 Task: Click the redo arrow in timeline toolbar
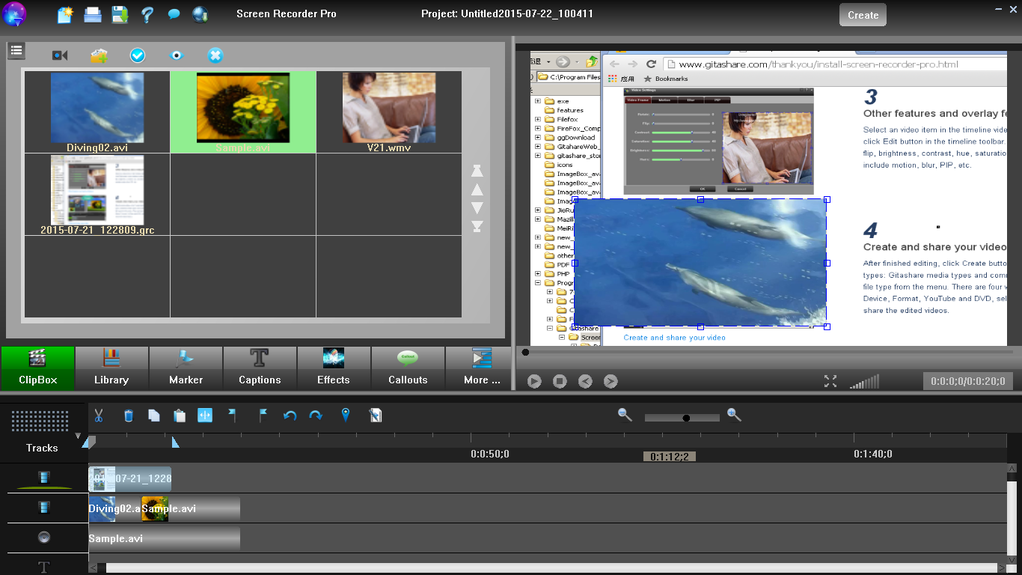coord(316,415)
